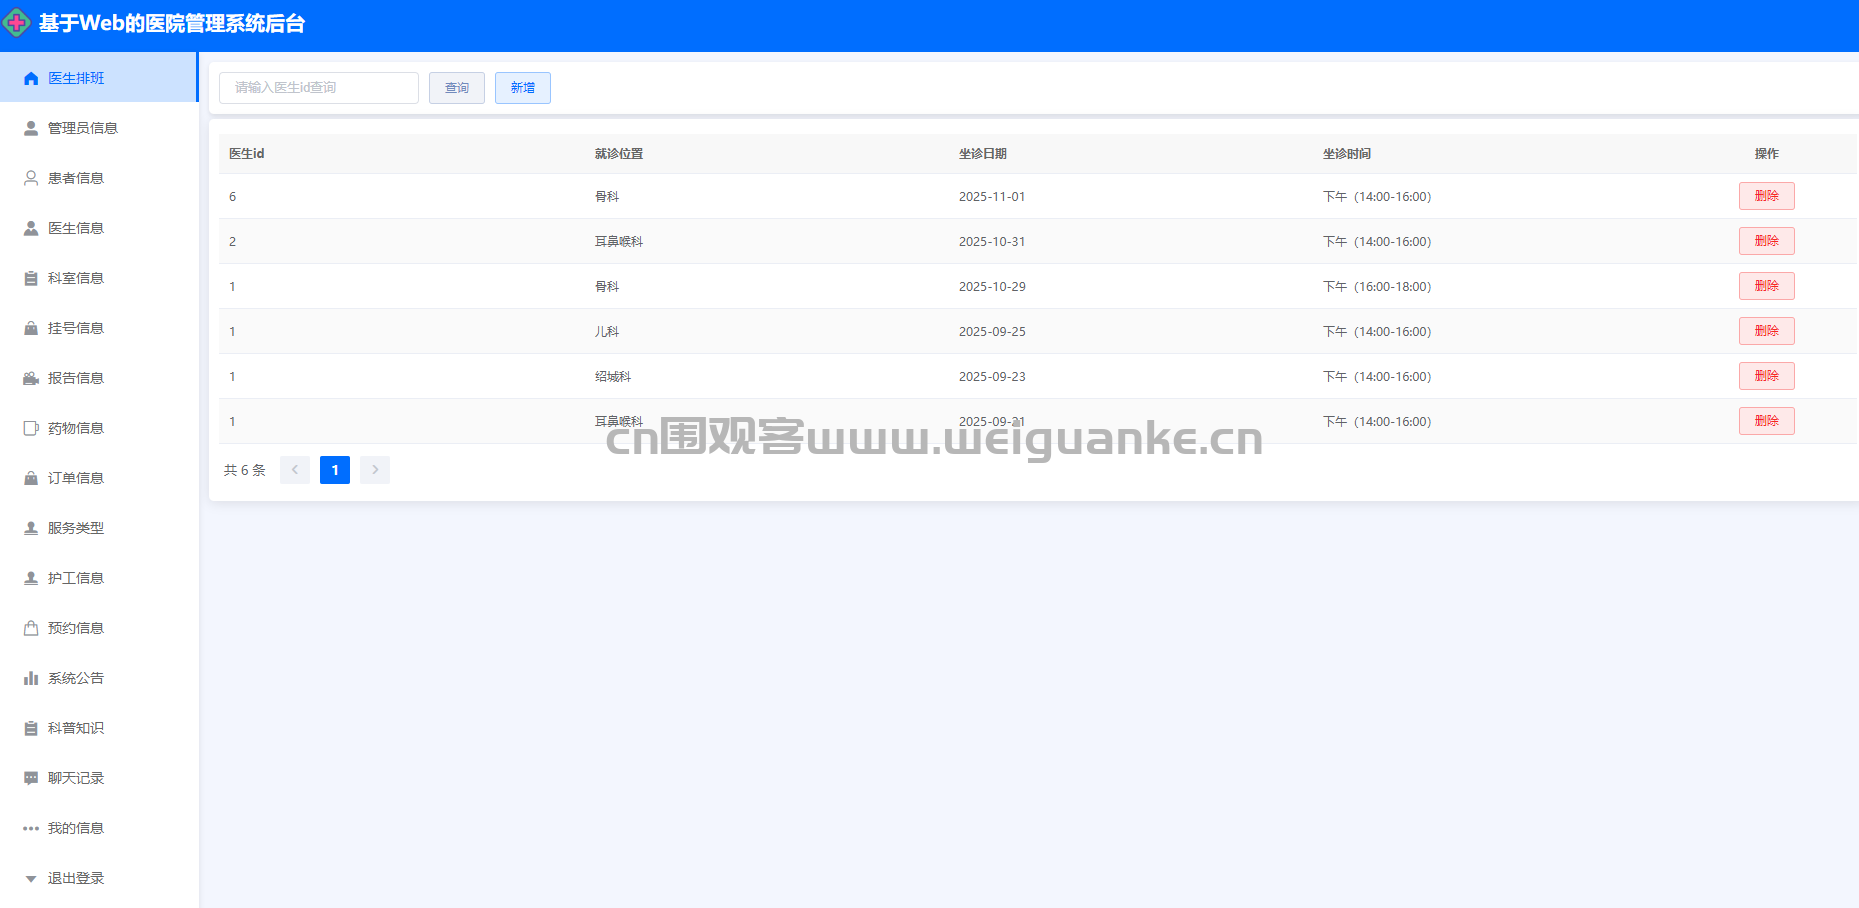Click the person icon beside 患者信息
Image resolution: width=1859 pixels, height=908 pixels.
(31, 178)
